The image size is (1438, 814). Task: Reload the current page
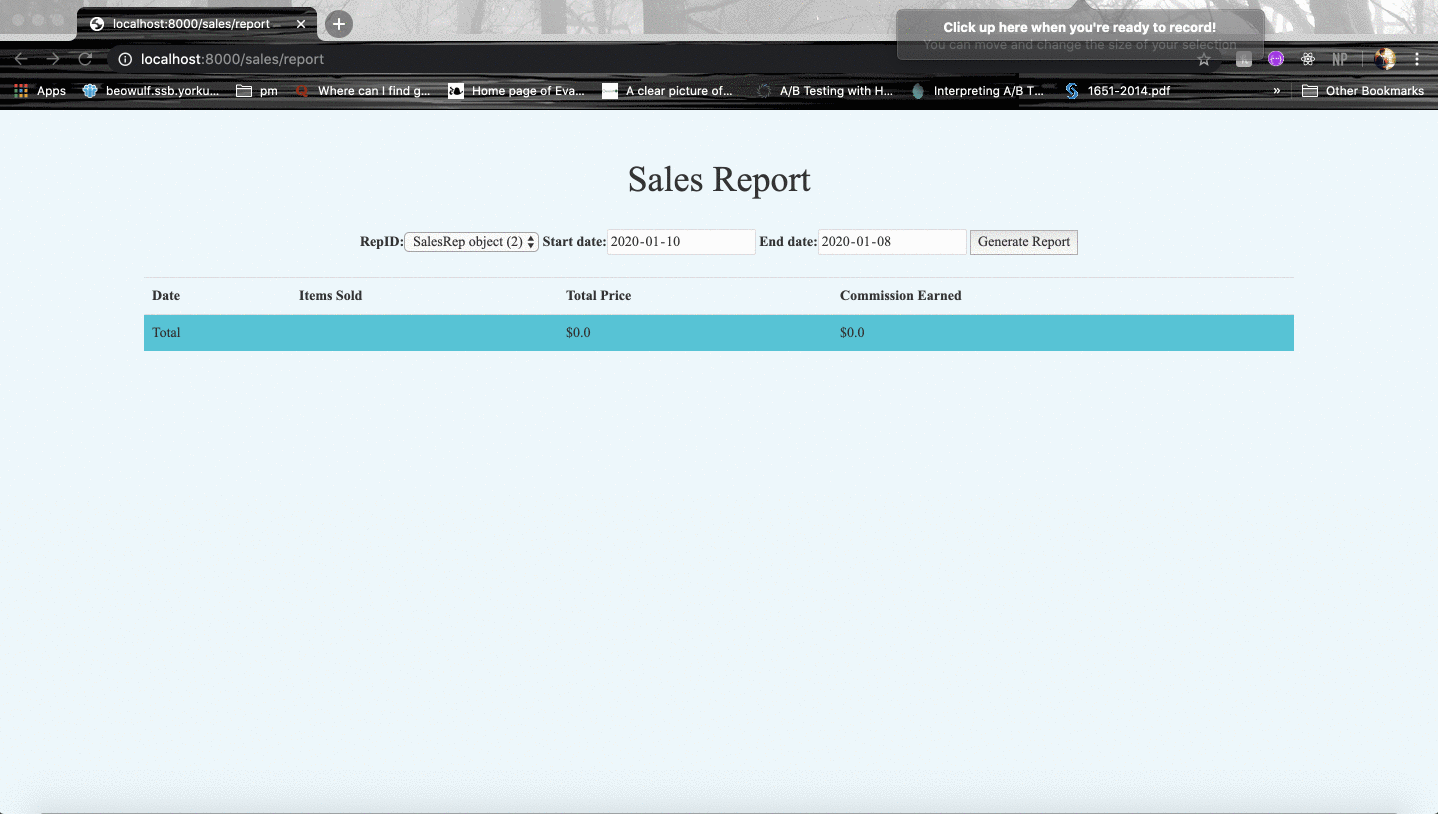click(x=85, y=59)
